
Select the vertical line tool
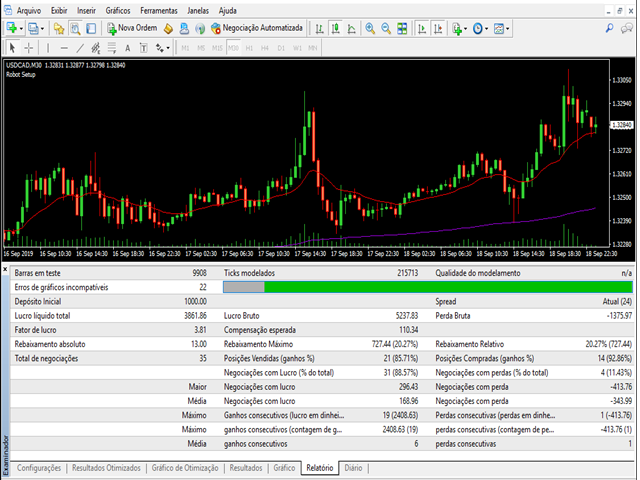tap(48, 48)
